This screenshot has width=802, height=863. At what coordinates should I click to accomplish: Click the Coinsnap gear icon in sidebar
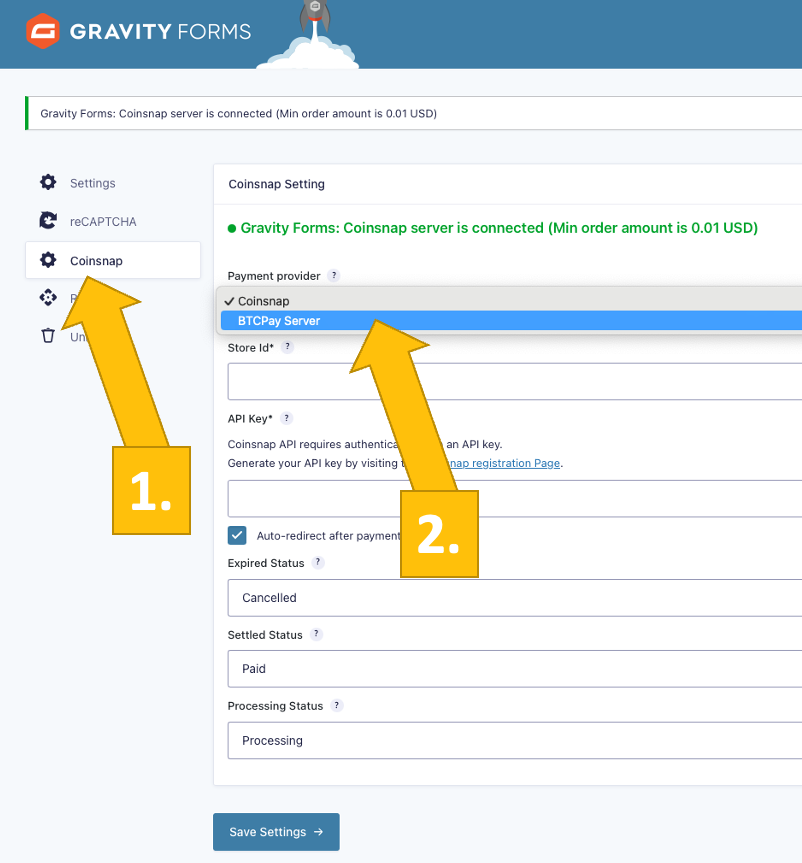[47, 261]
